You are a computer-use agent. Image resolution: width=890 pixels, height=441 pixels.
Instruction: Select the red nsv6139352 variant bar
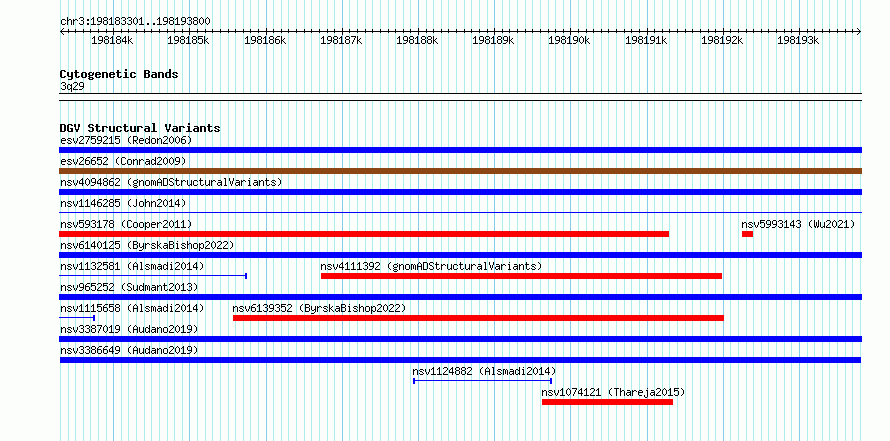click(478, 318)
